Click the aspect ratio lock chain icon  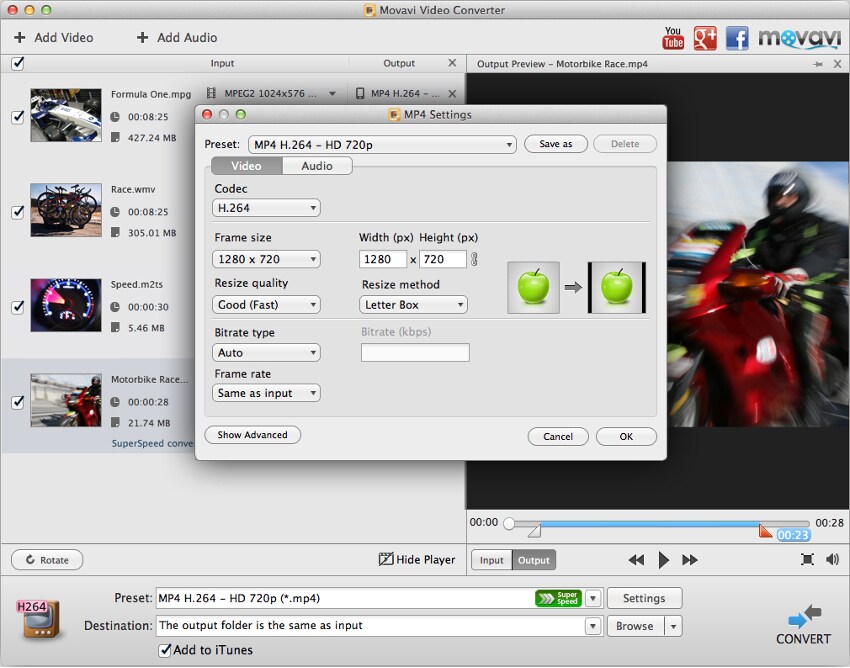coord(475,260)
